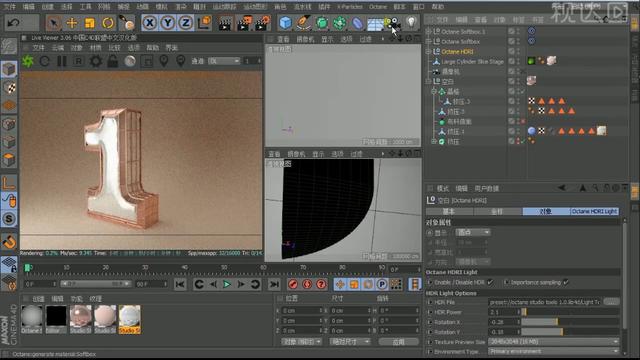640x360 pixels.
Task: Click the red record keyframe button
Action: (293, 284)
